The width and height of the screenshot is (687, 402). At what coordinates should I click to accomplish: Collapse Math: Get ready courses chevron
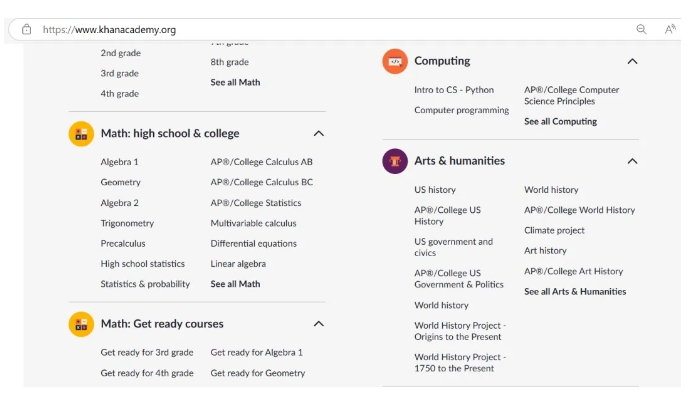pos(318,324)
